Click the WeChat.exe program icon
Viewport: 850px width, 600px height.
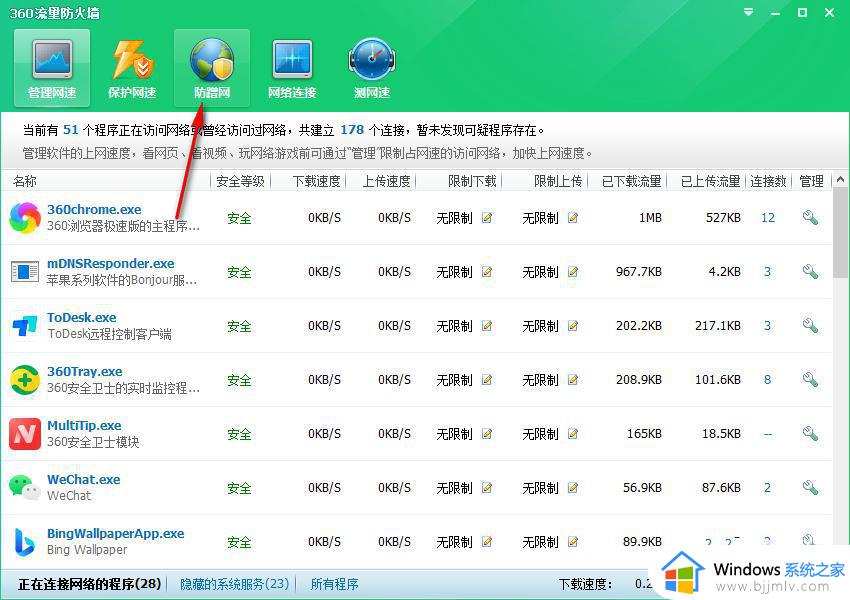point(25,487)
